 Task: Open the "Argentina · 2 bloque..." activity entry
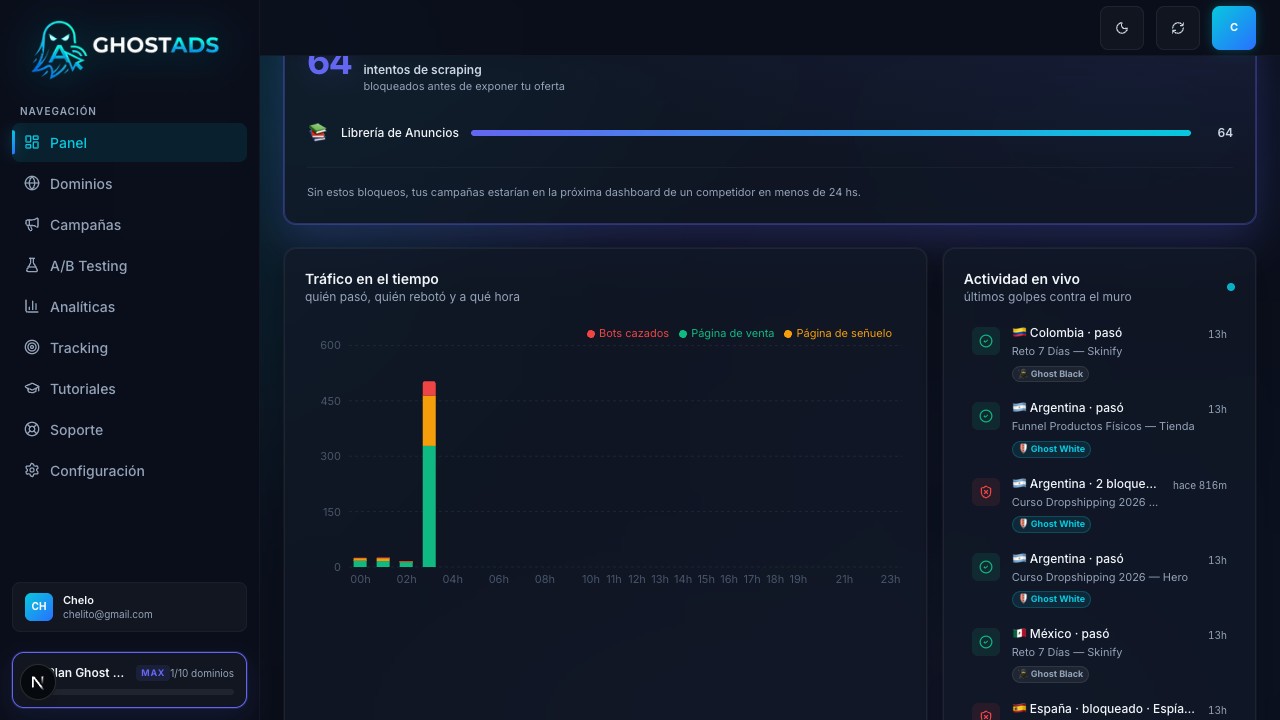1099,504
